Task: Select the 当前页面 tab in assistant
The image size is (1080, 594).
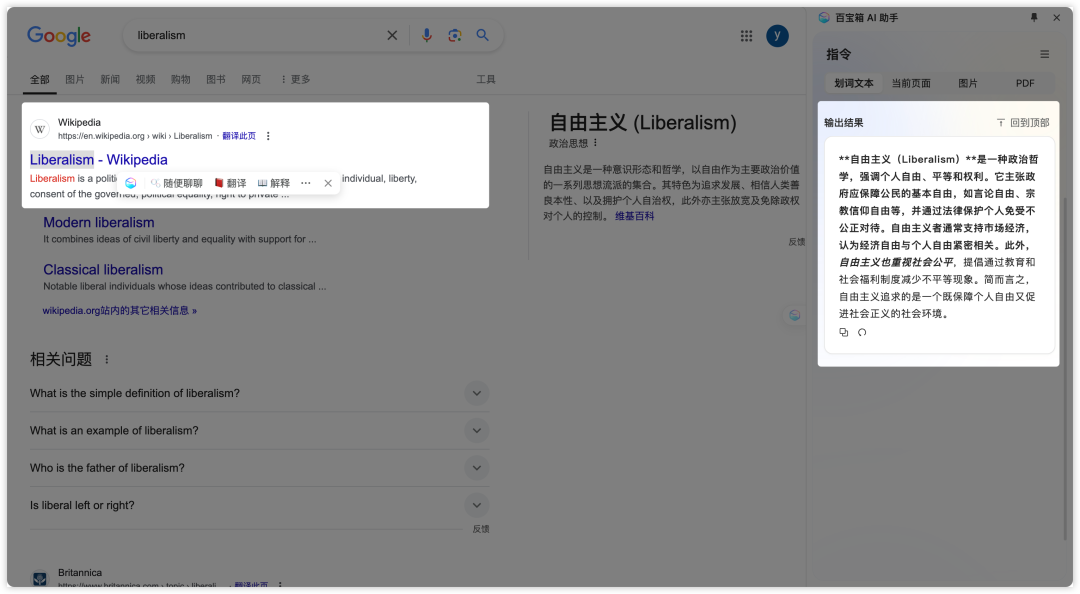Action: 911,83
